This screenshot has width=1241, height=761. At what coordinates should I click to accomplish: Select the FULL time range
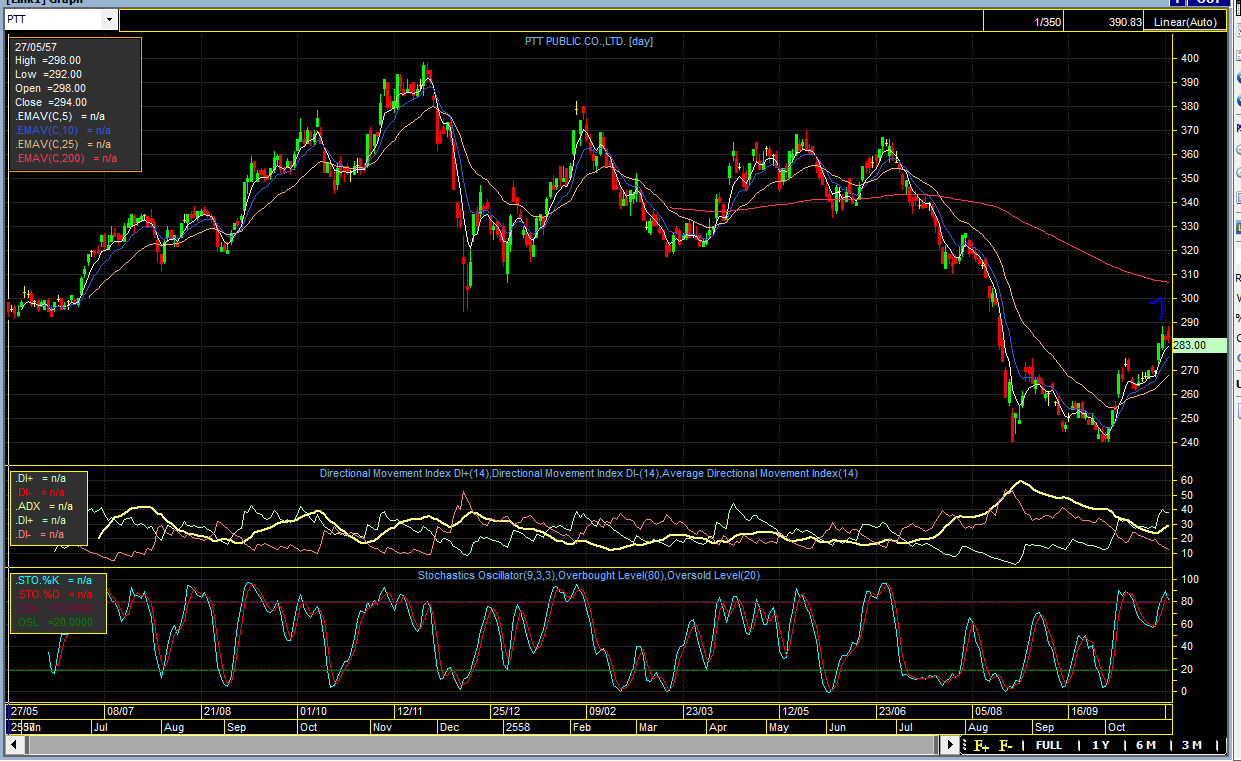(1048, 745)
